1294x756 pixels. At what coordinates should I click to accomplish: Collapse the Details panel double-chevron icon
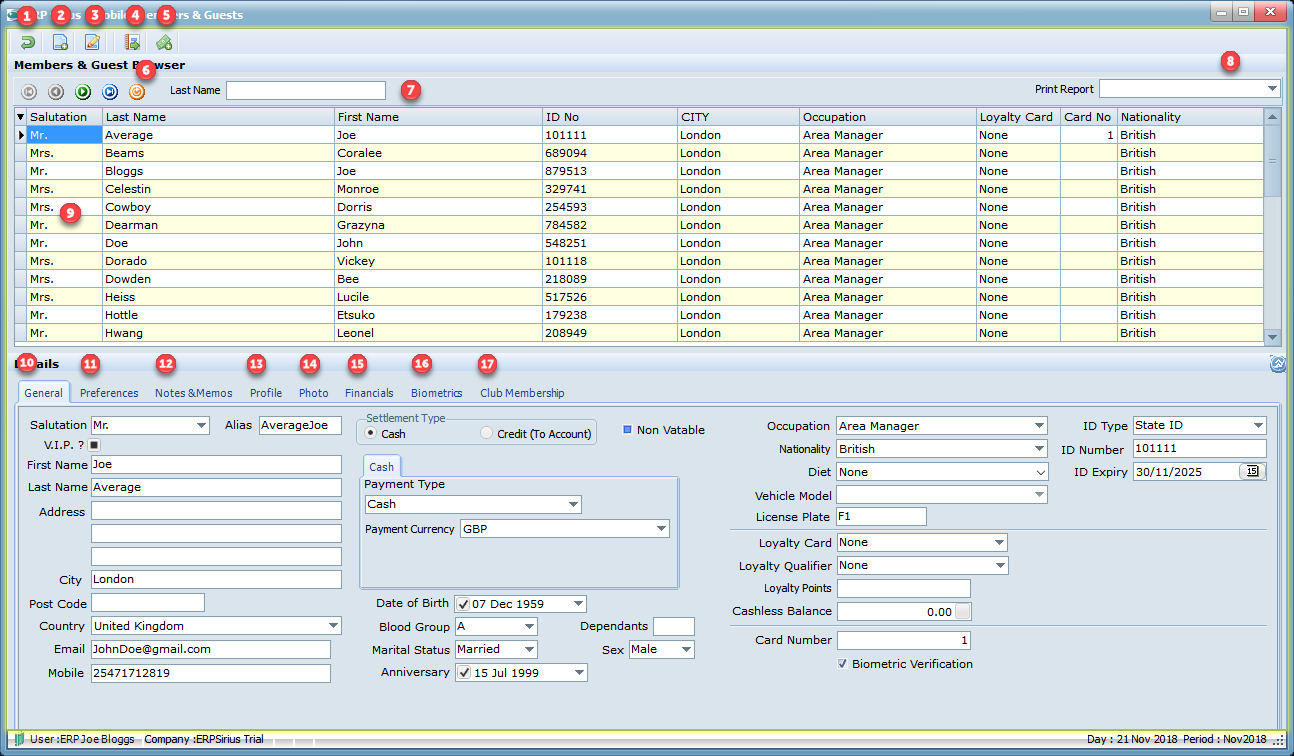[x=1277, y=364]
